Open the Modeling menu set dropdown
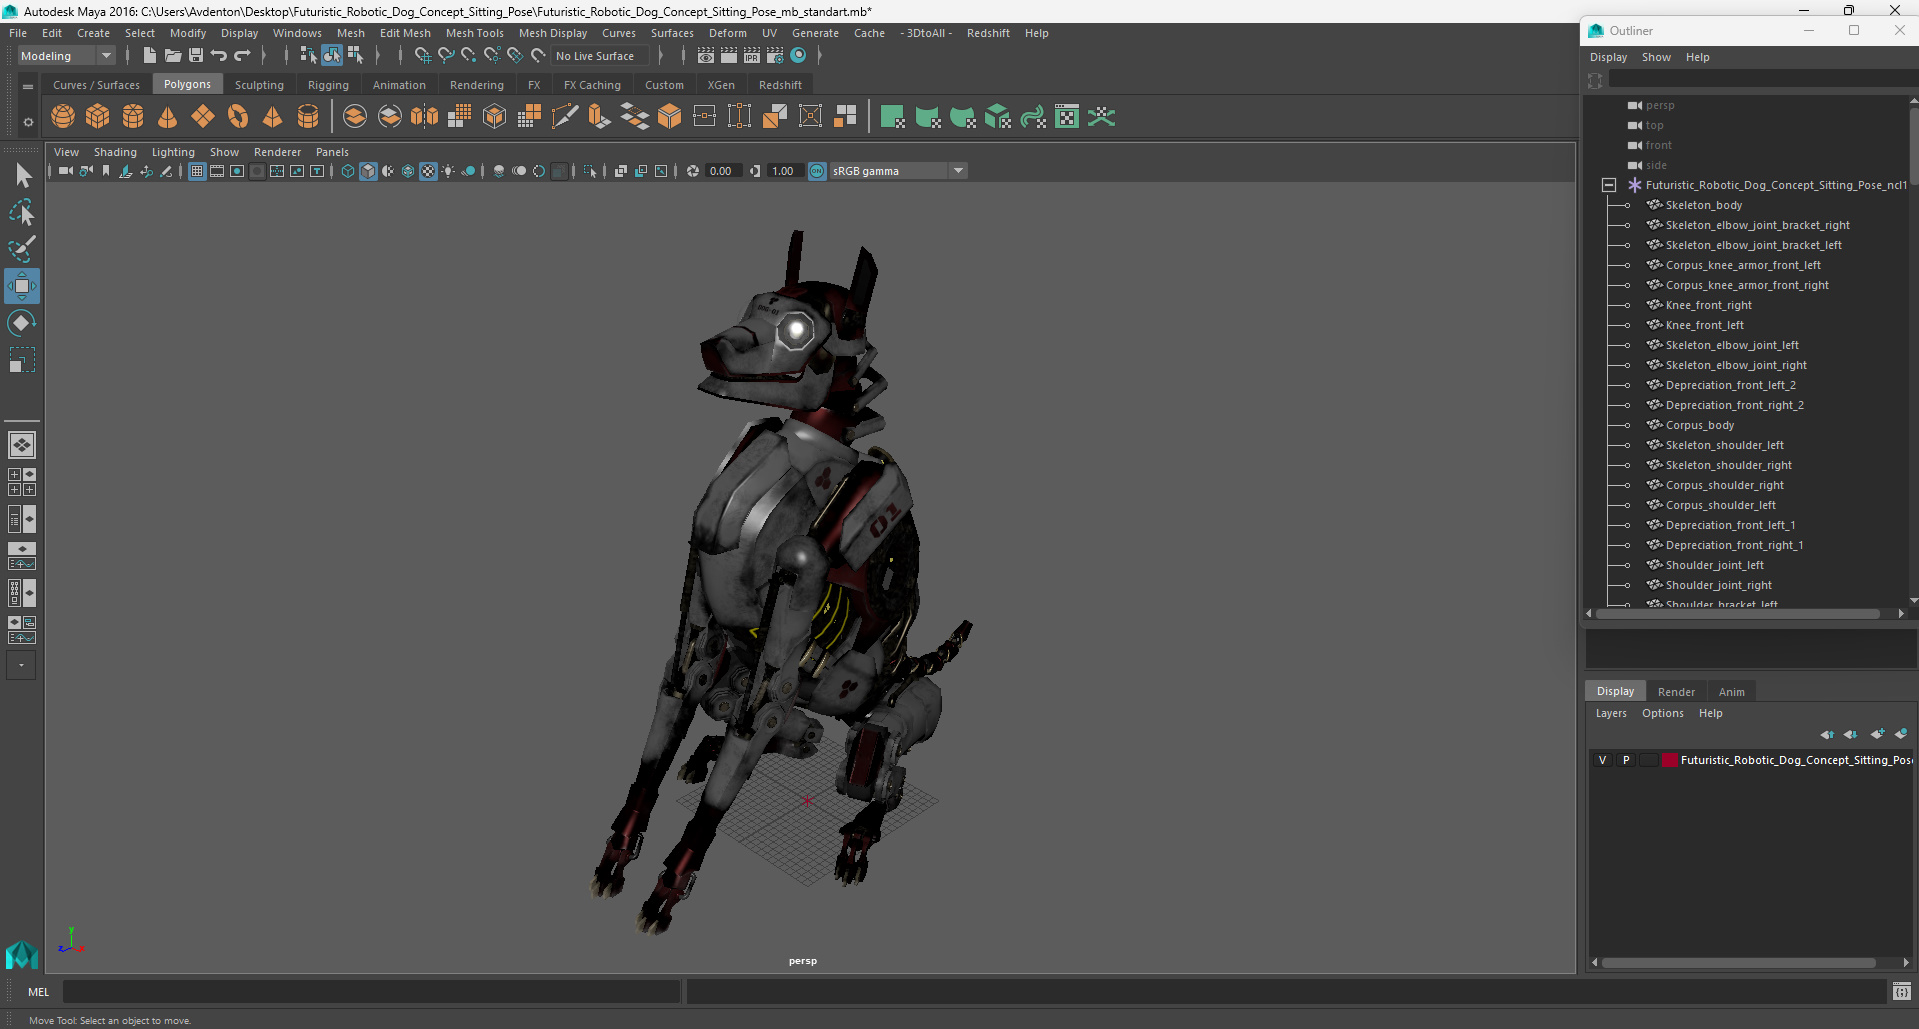 67,56
